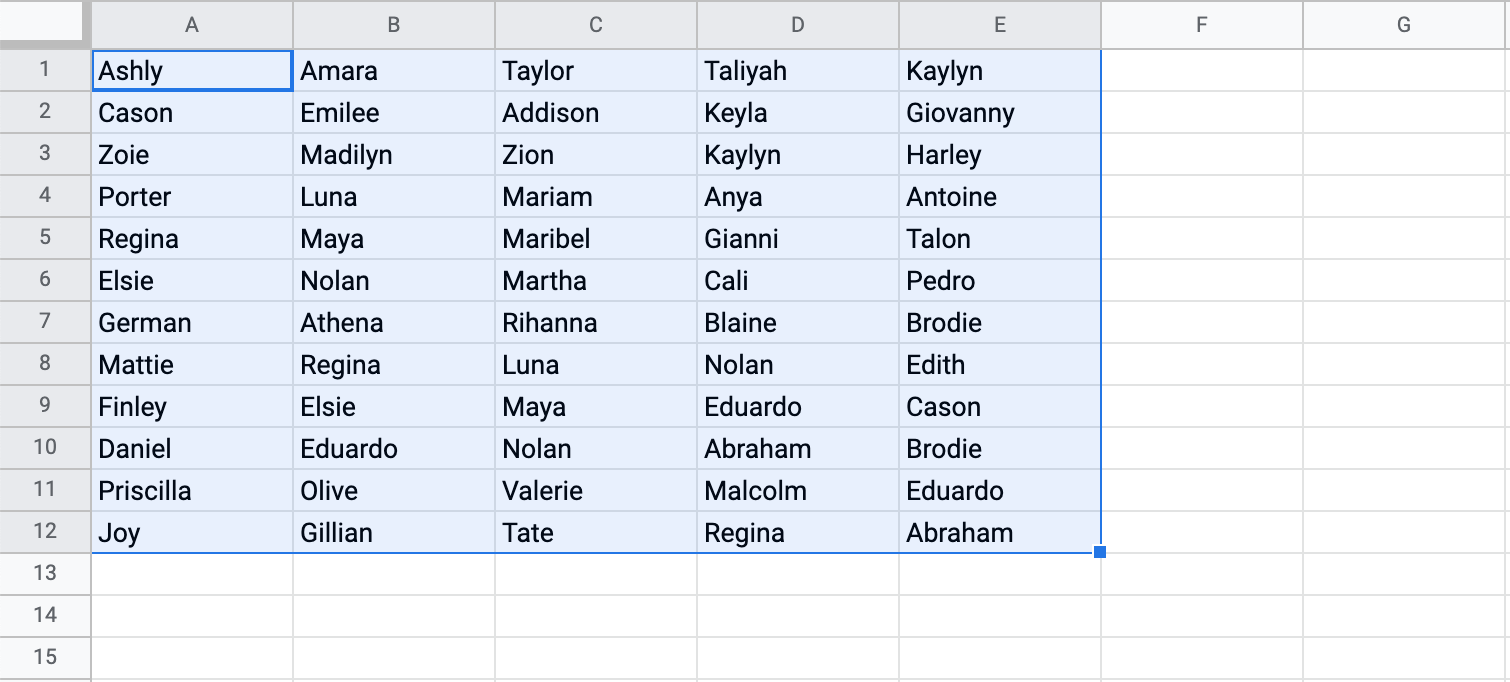Click column header G to select entire column
This screenshot has width=1510, height=682.
(1405, 25)
